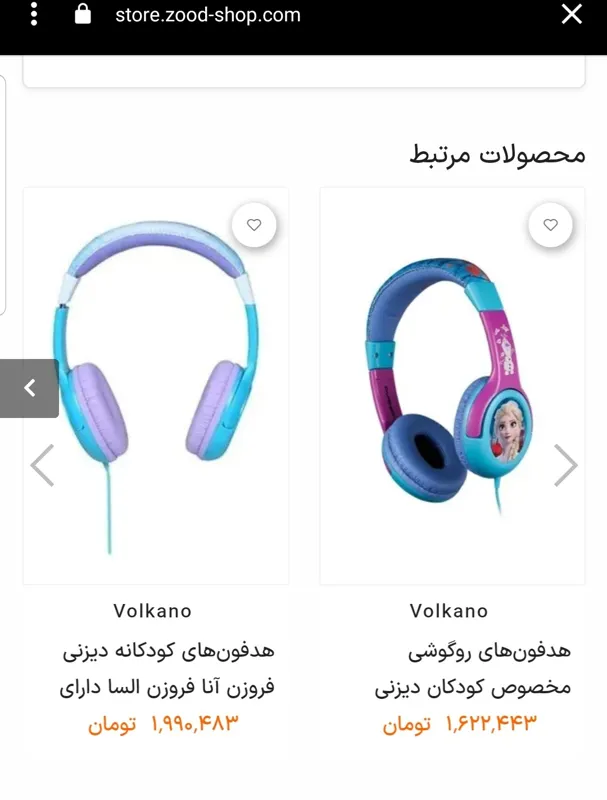Go to next related products slide

pos(566,465)
